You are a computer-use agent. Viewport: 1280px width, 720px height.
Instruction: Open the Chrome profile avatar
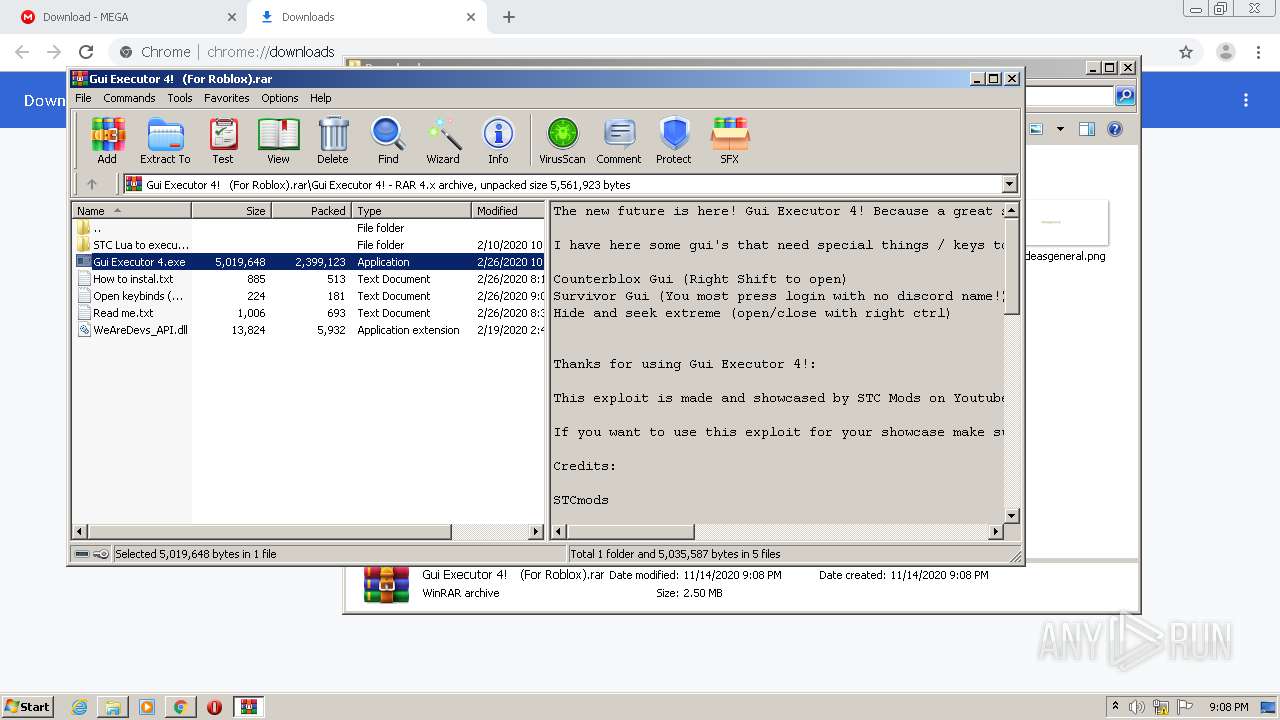click(1226, 52)
